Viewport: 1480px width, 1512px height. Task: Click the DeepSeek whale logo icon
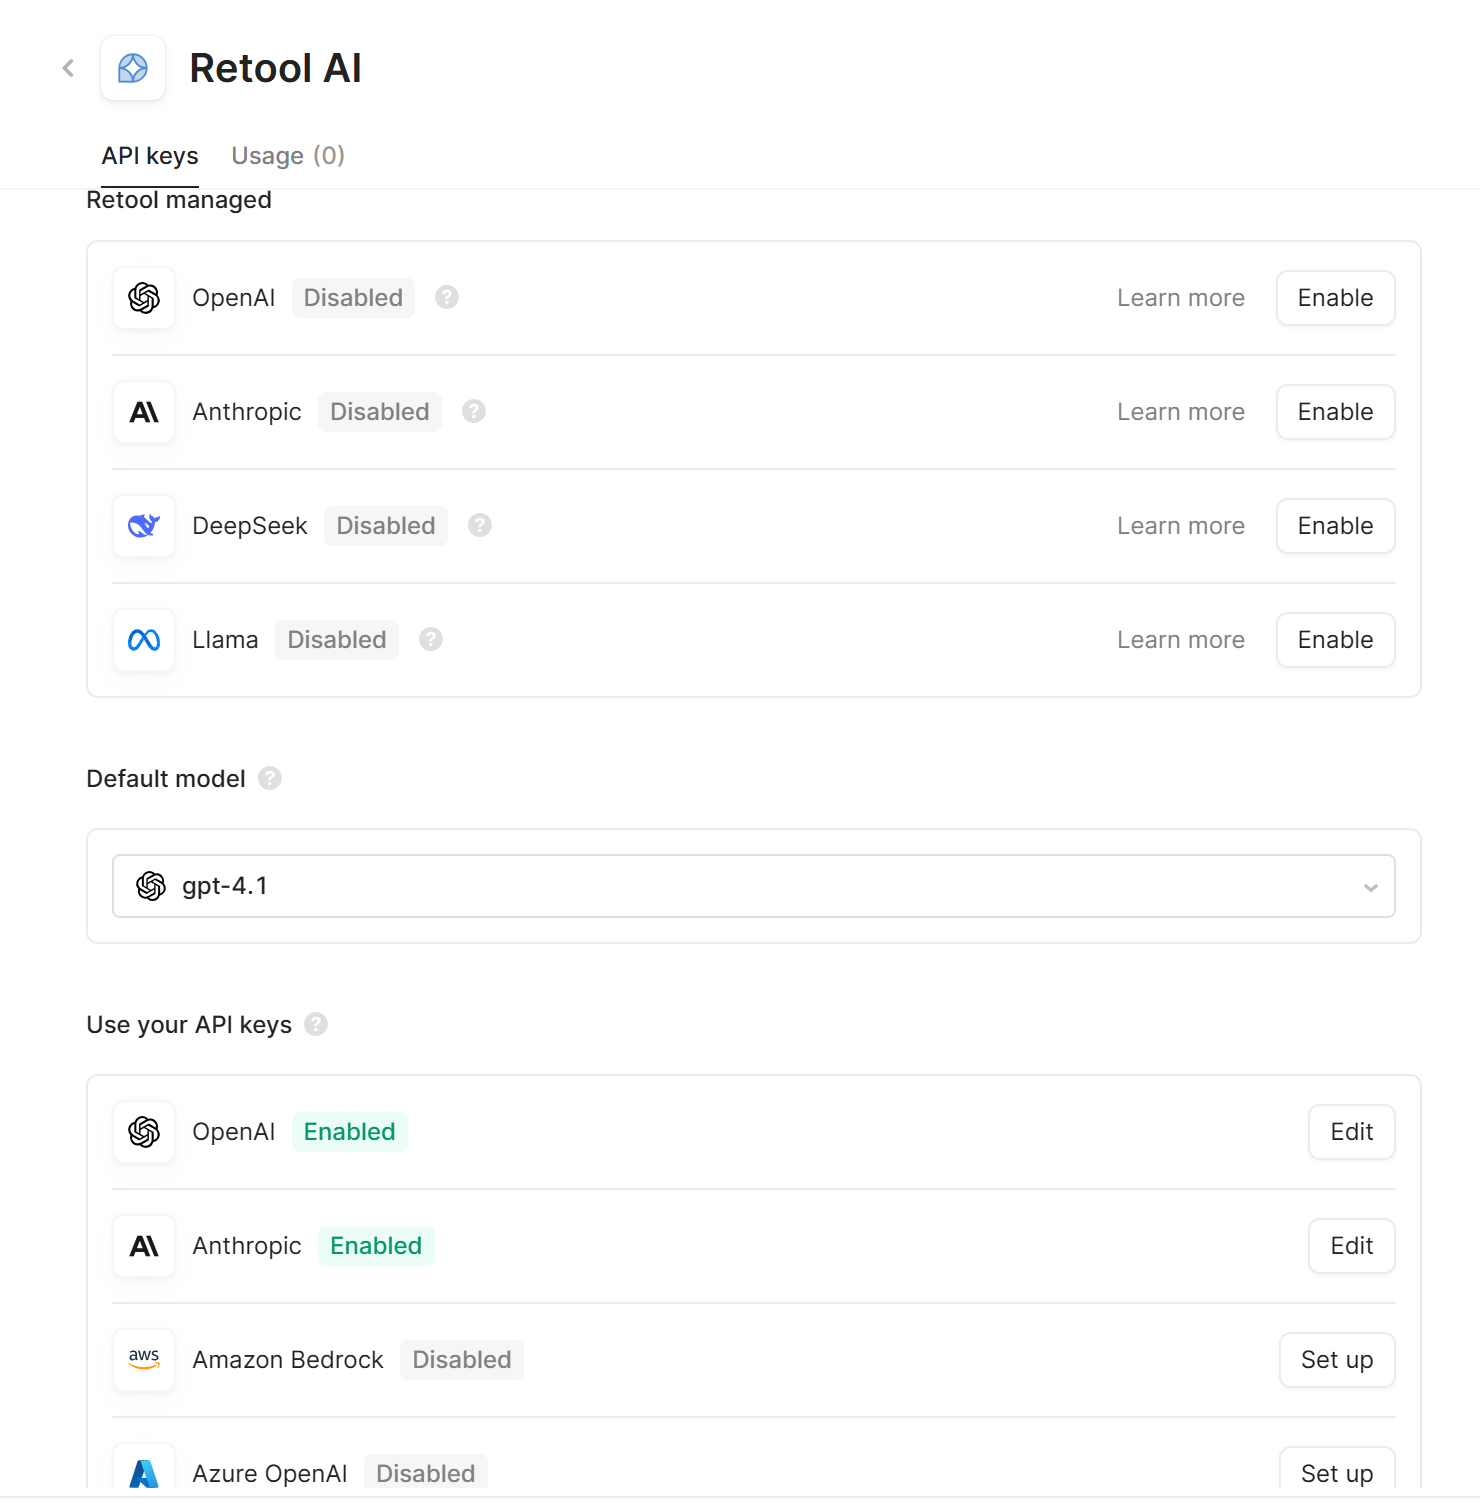(144, 526)
